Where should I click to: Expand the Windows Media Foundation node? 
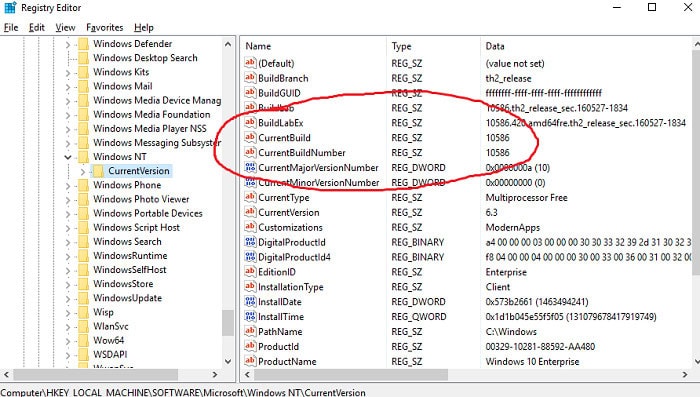[x=68, y=115]
